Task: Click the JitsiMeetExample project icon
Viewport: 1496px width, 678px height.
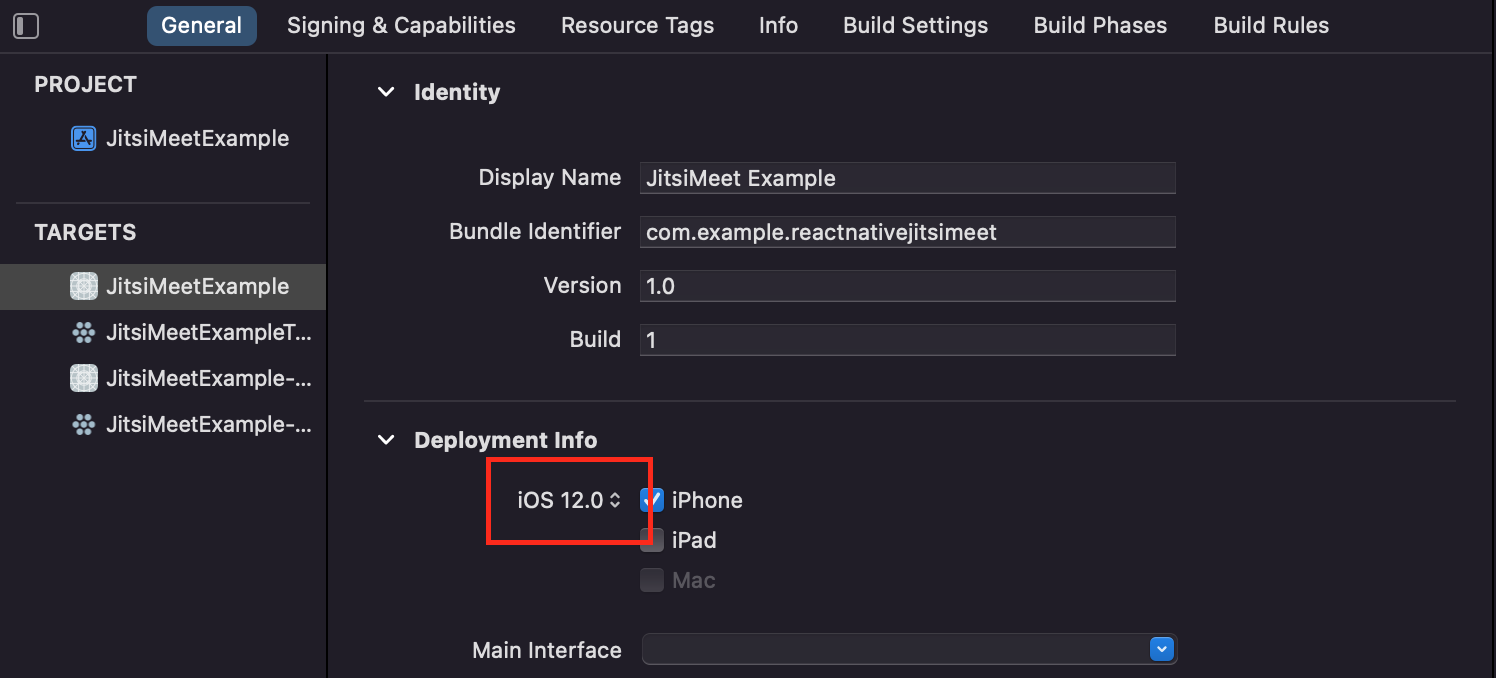Action: (84, 138)
